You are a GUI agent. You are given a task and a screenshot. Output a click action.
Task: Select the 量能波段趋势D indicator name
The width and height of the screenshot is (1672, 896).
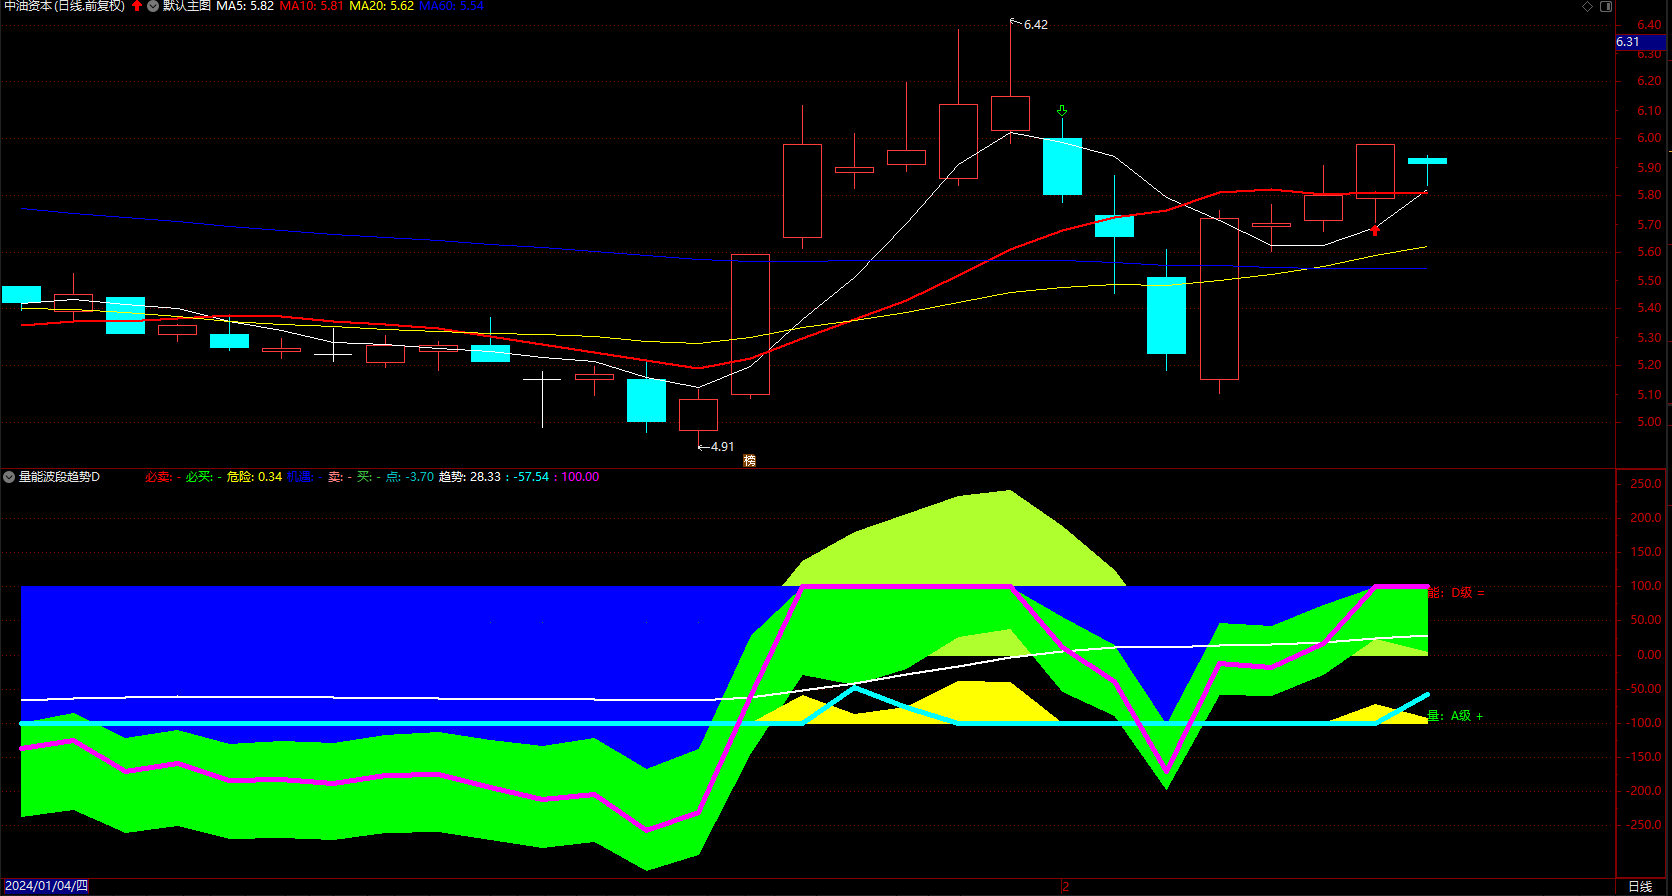(60, 477)
